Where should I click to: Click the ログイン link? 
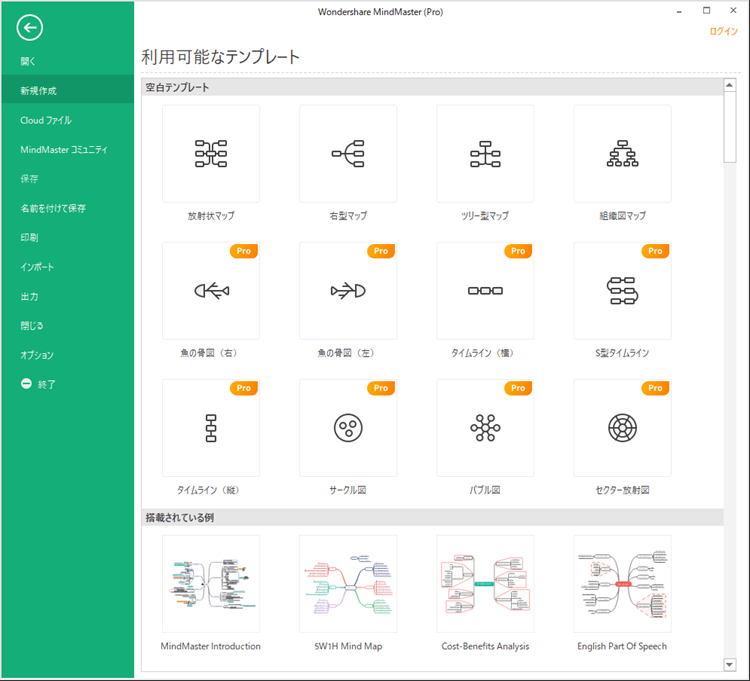pos(723,32)
